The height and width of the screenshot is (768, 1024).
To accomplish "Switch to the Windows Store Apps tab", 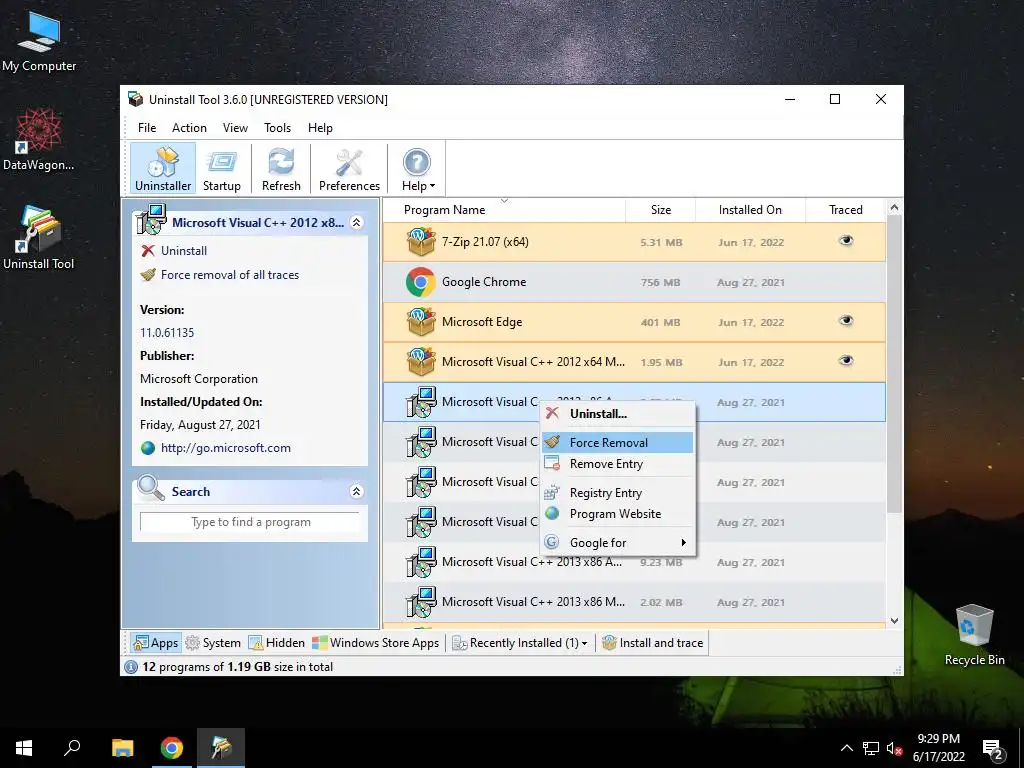I will [x=376, y=643].
